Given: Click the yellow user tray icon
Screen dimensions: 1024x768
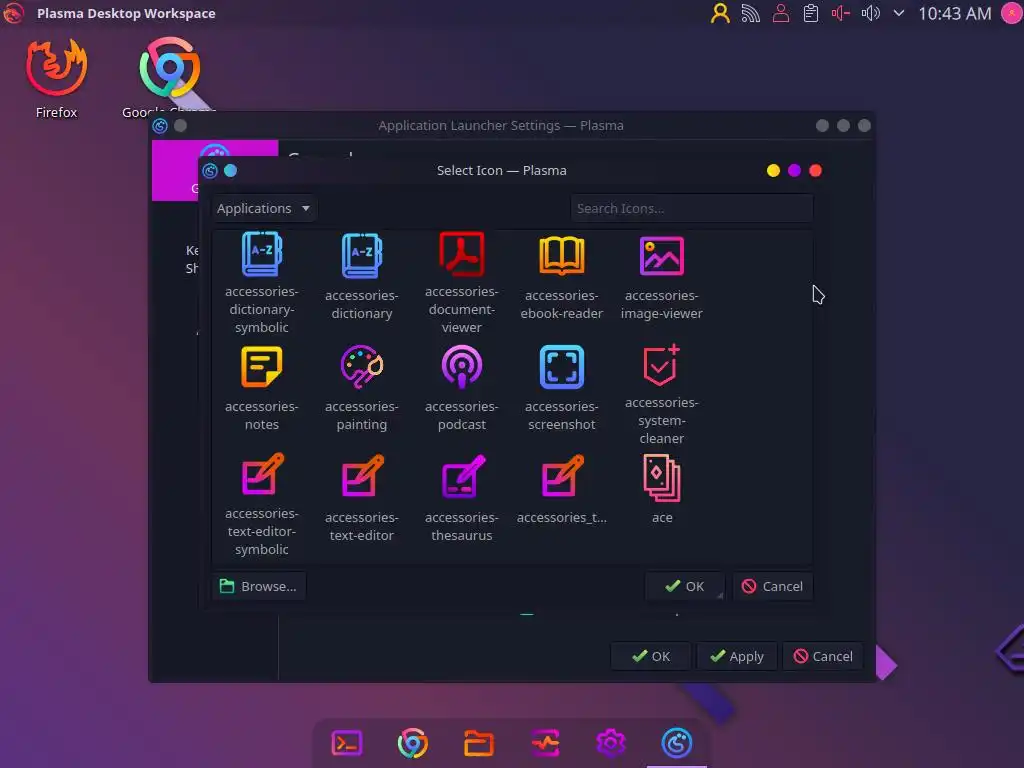Looking at the screenshot, I should click(720, 13).
